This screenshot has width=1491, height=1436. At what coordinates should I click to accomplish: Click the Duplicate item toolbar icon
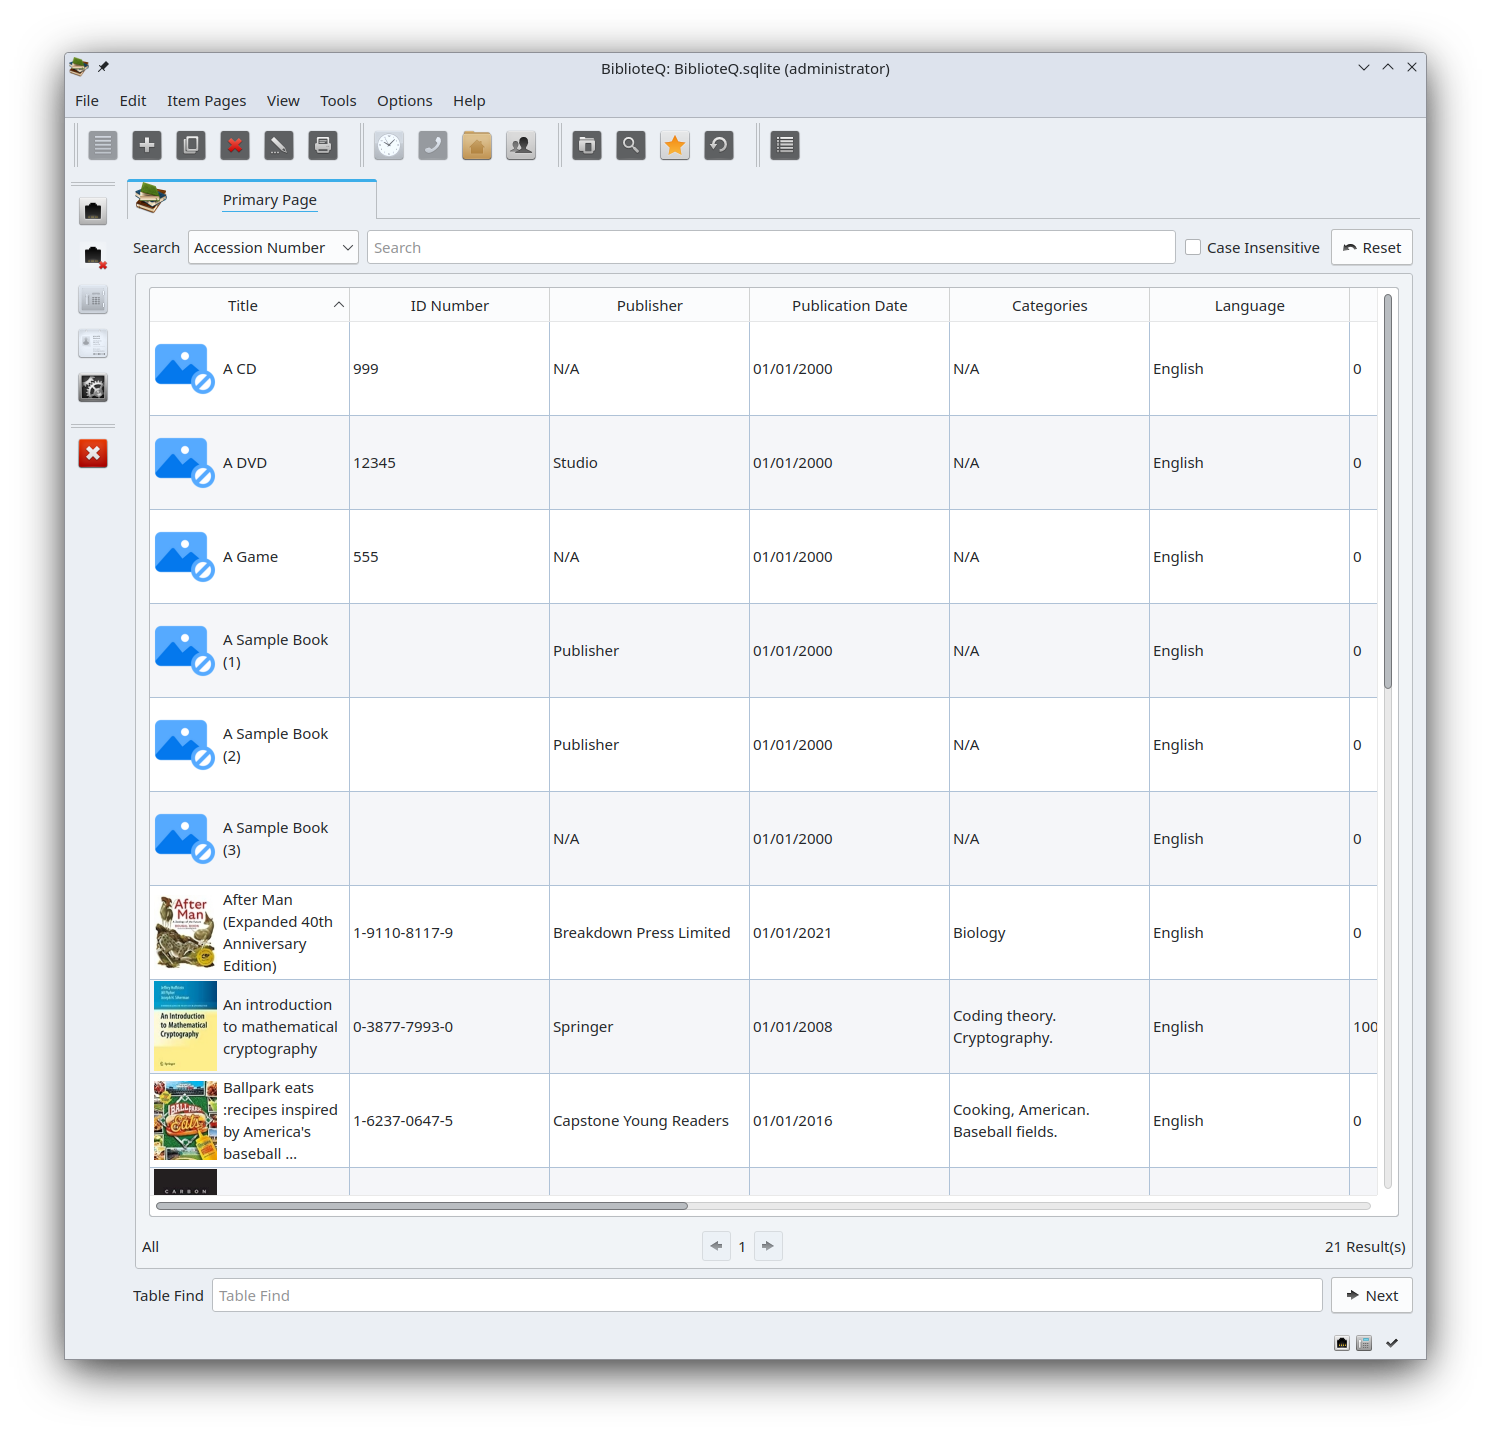tap(191, 146)
